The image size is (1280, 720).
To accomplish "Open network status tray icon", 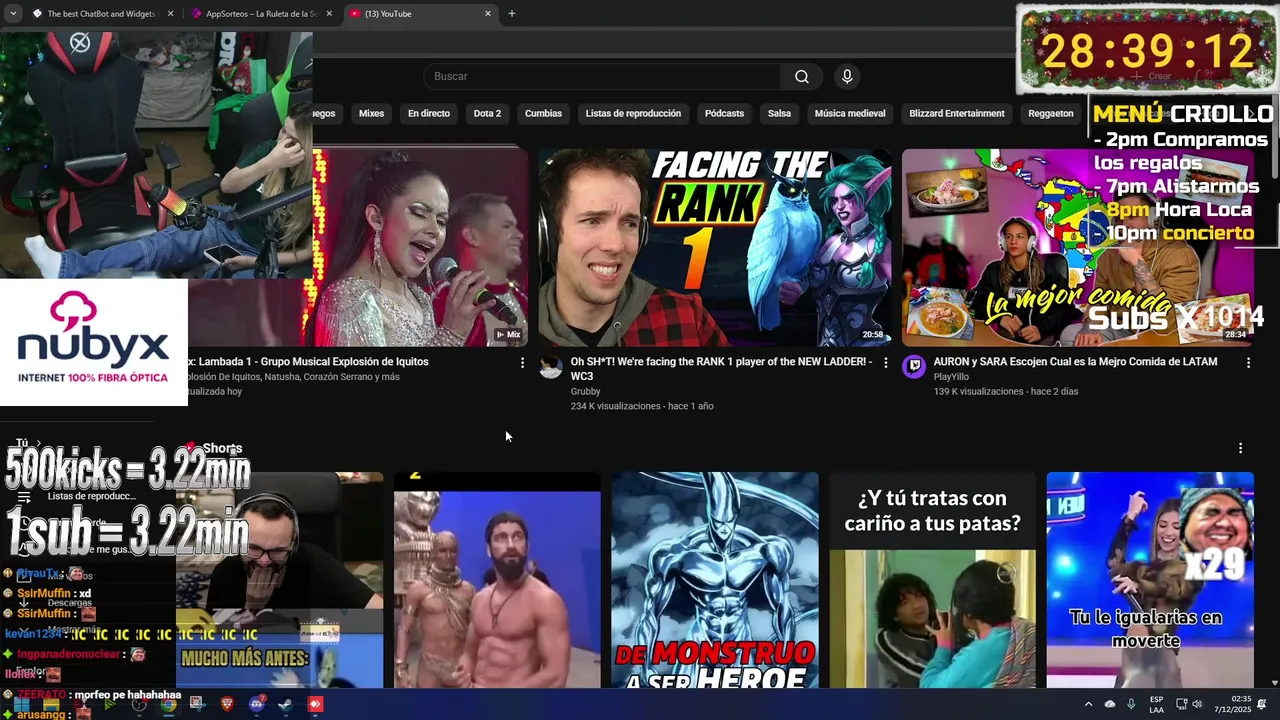I will pos(1181,705).
